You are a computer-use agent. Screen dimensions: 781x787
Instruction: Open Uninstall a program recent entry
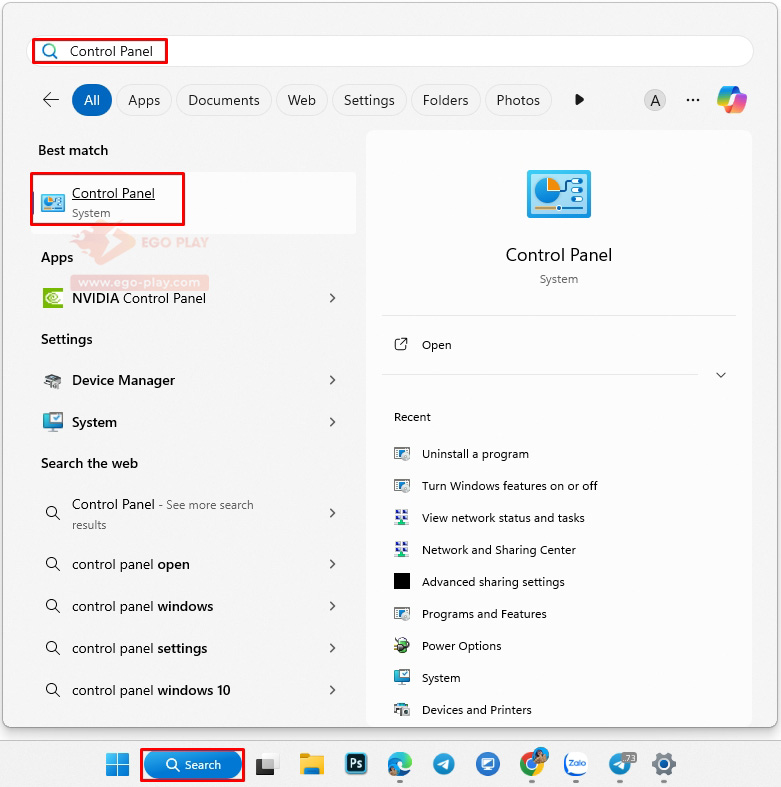click(475, 454)
